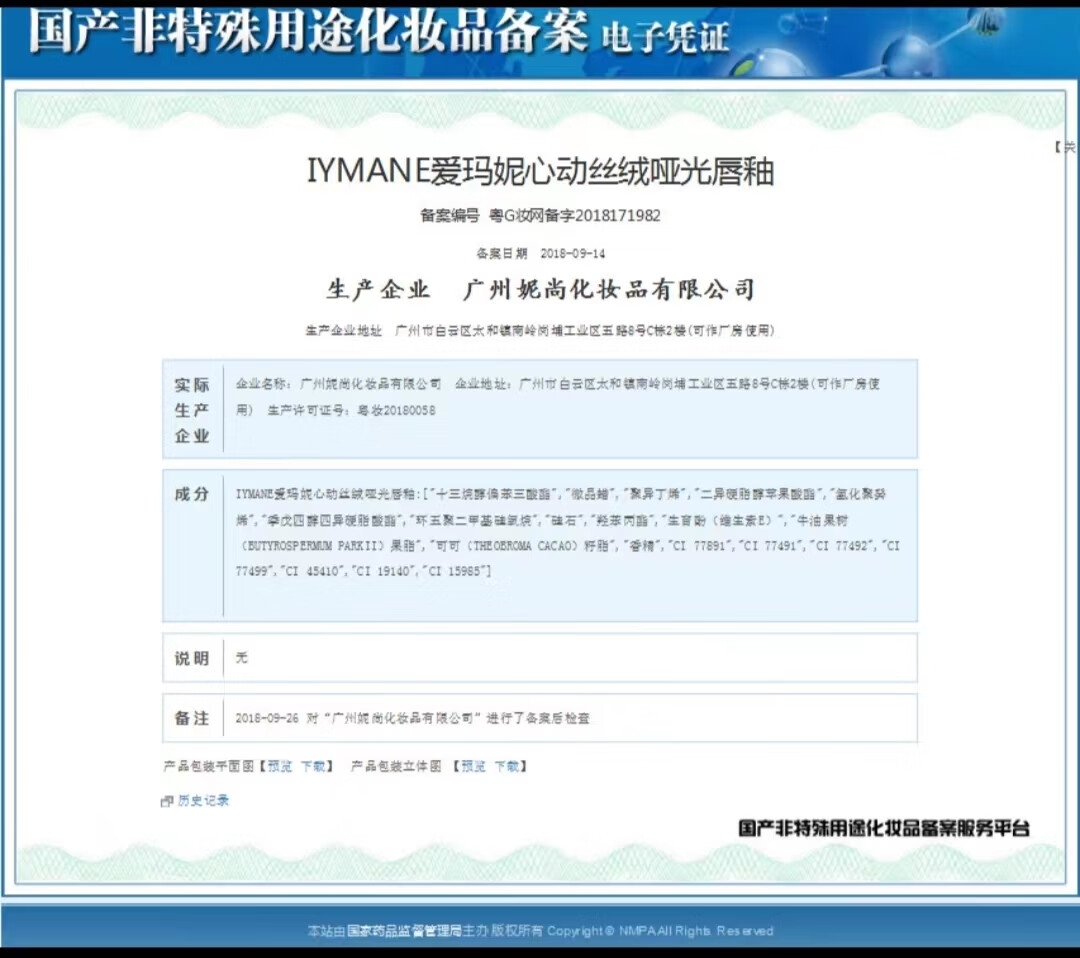Click the 电子凭证 header text

[x=665, y=37]
